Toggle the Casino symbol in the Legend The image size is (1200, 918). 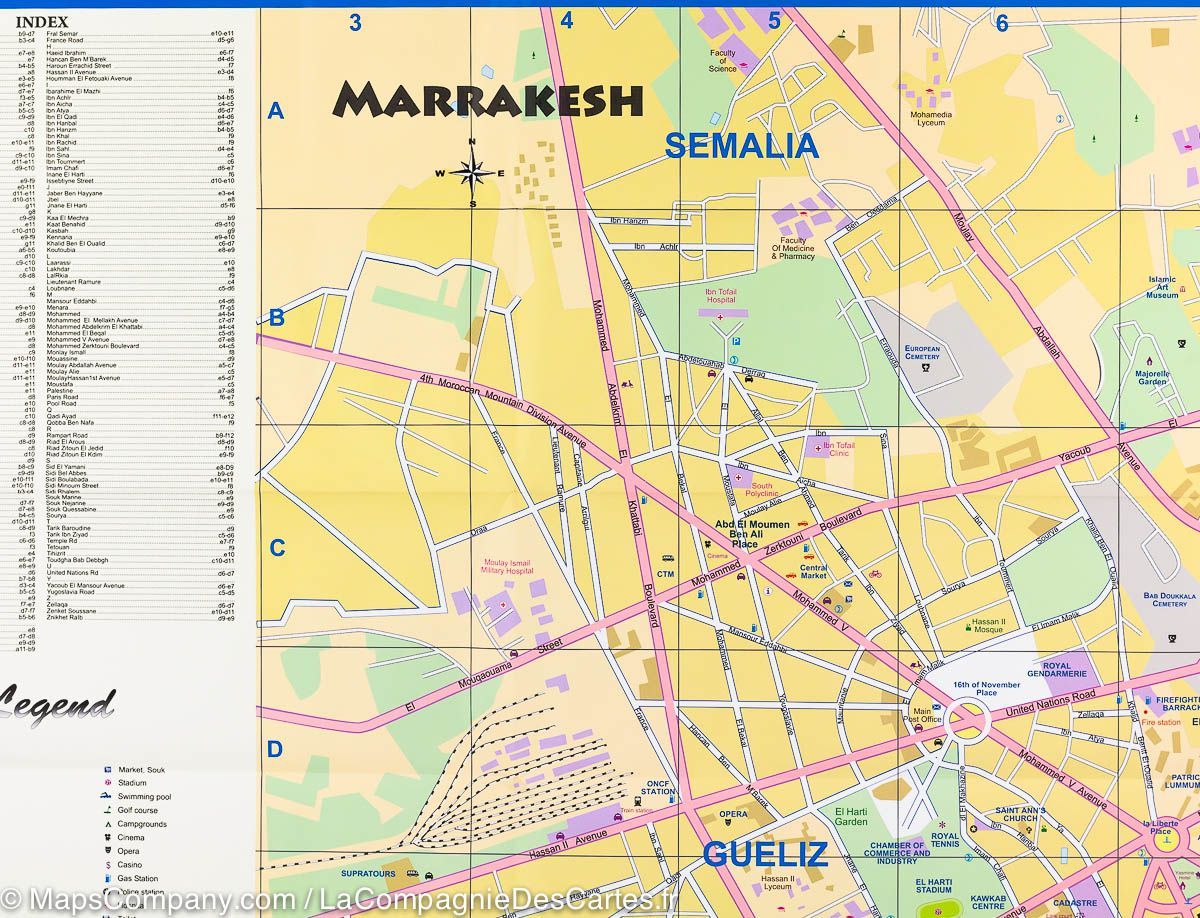[x=106, y=865]
